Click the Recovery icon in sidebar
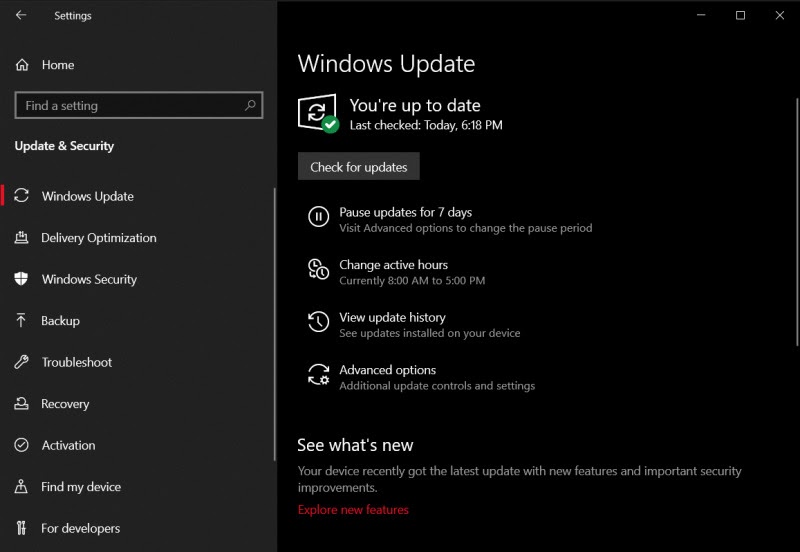This screenshot has height=552, width=800. [x=21, y=404]
